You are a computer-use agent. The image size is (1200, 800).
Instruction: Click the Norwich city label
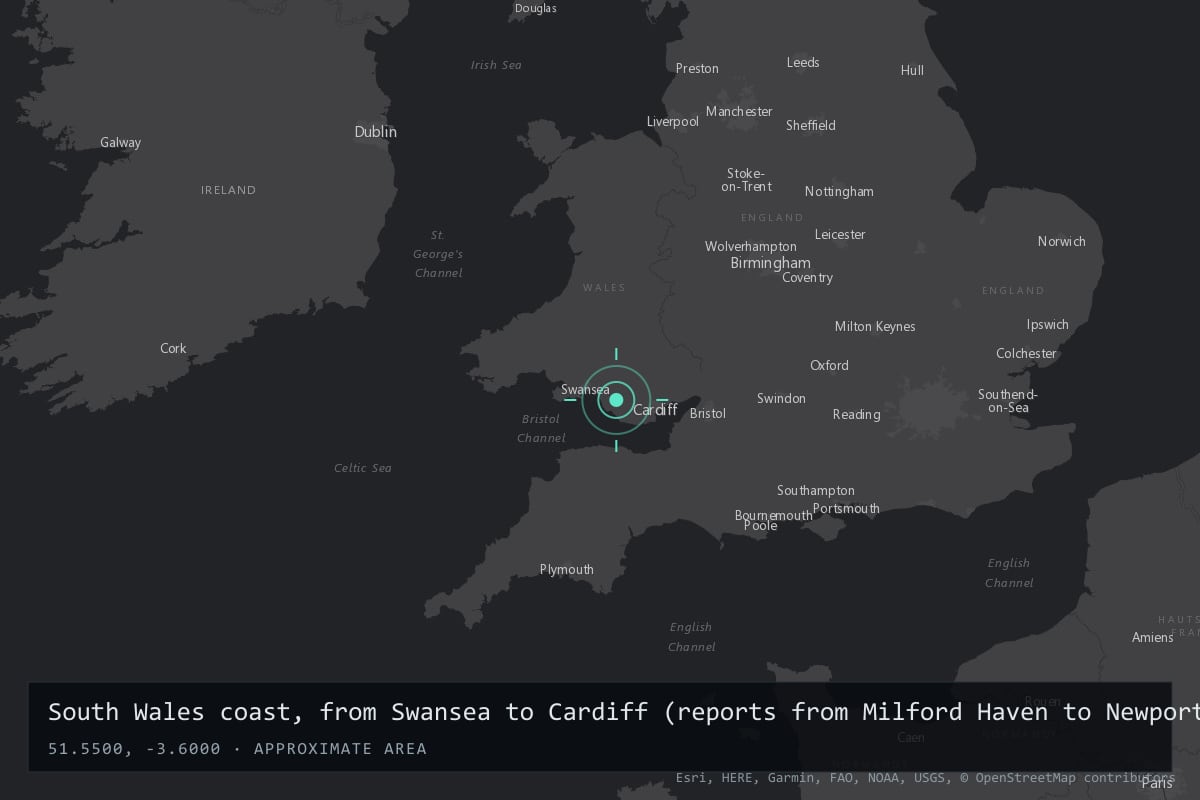click(x=1061, y=241)
